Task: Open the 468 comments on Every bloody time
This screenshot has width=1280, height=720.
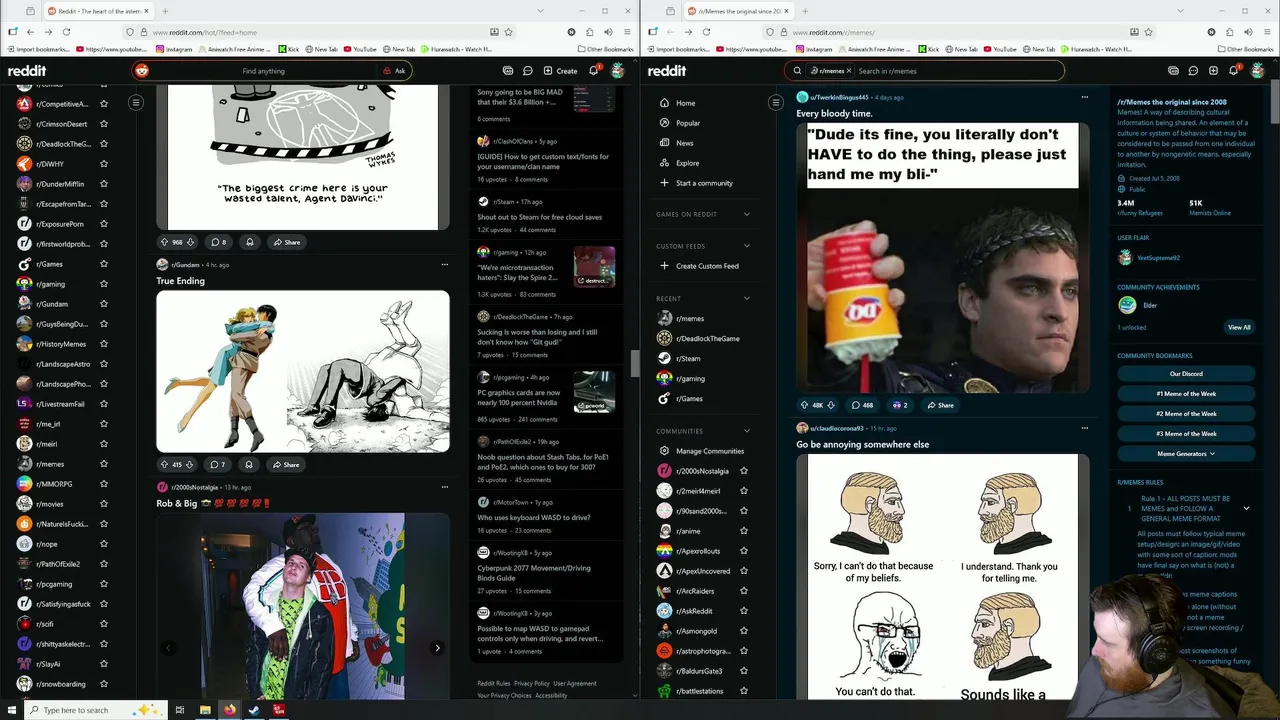Action: (862, 405)
